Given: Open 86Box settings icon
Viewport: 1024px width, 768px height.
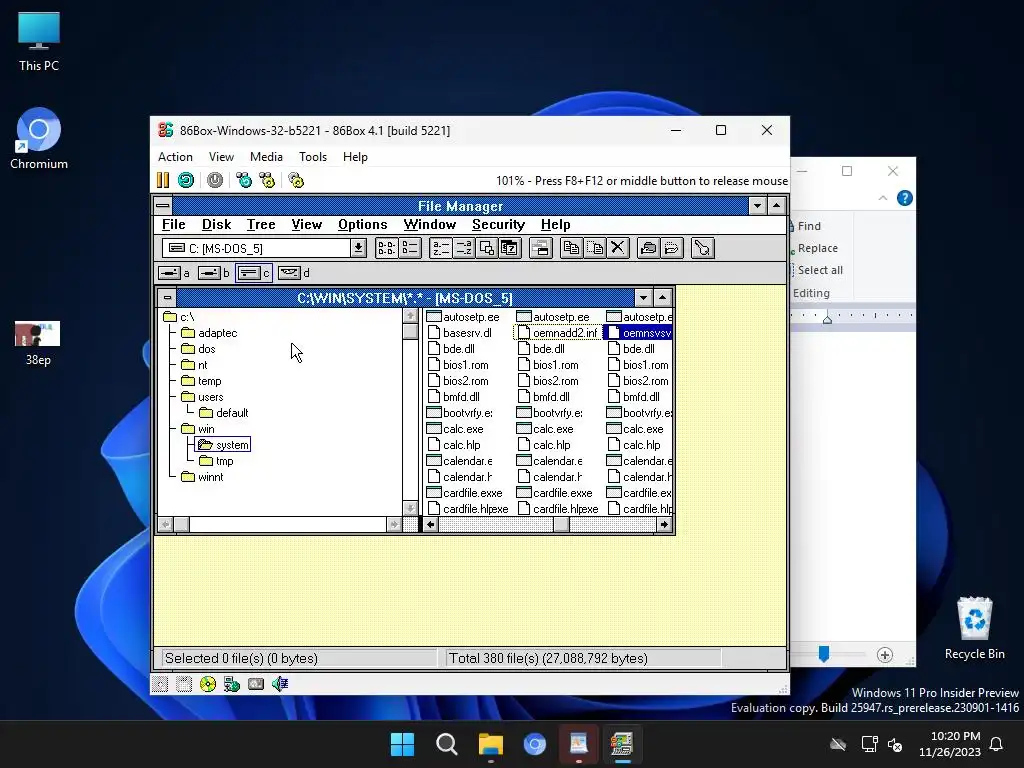Looking at the screenshot, I should (296, 180).
